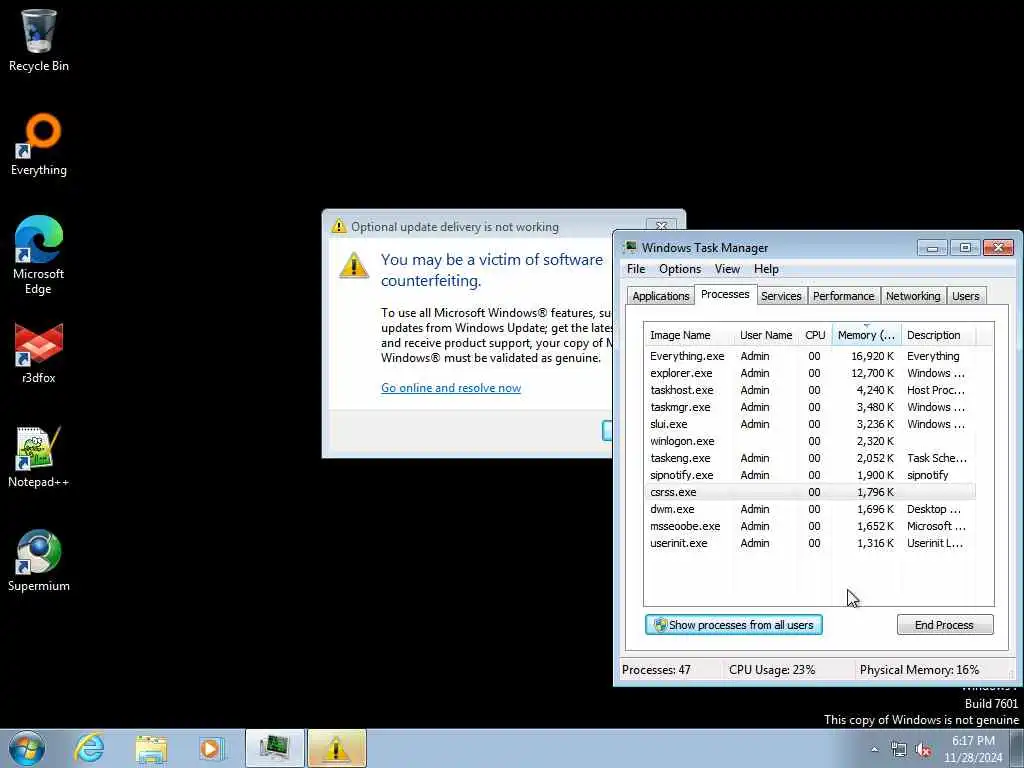Switch to the Processes tab
This screenshot has height=768, width=1024.
(725, 294)
